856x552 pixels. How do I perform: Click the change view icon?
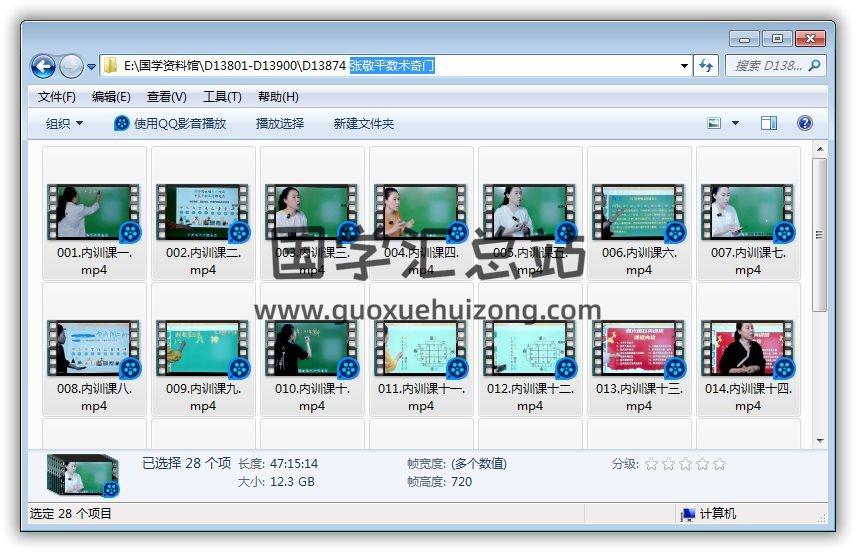click(714, 123)
